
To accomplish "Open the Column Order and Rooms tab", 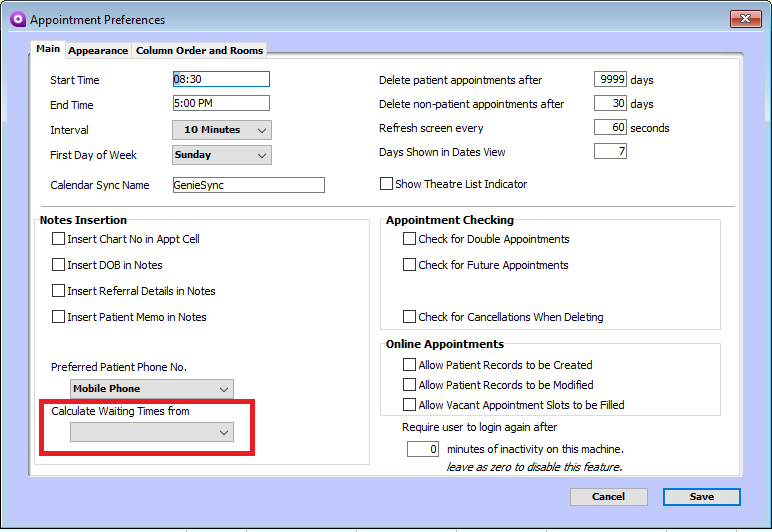I will click(199, 50).
